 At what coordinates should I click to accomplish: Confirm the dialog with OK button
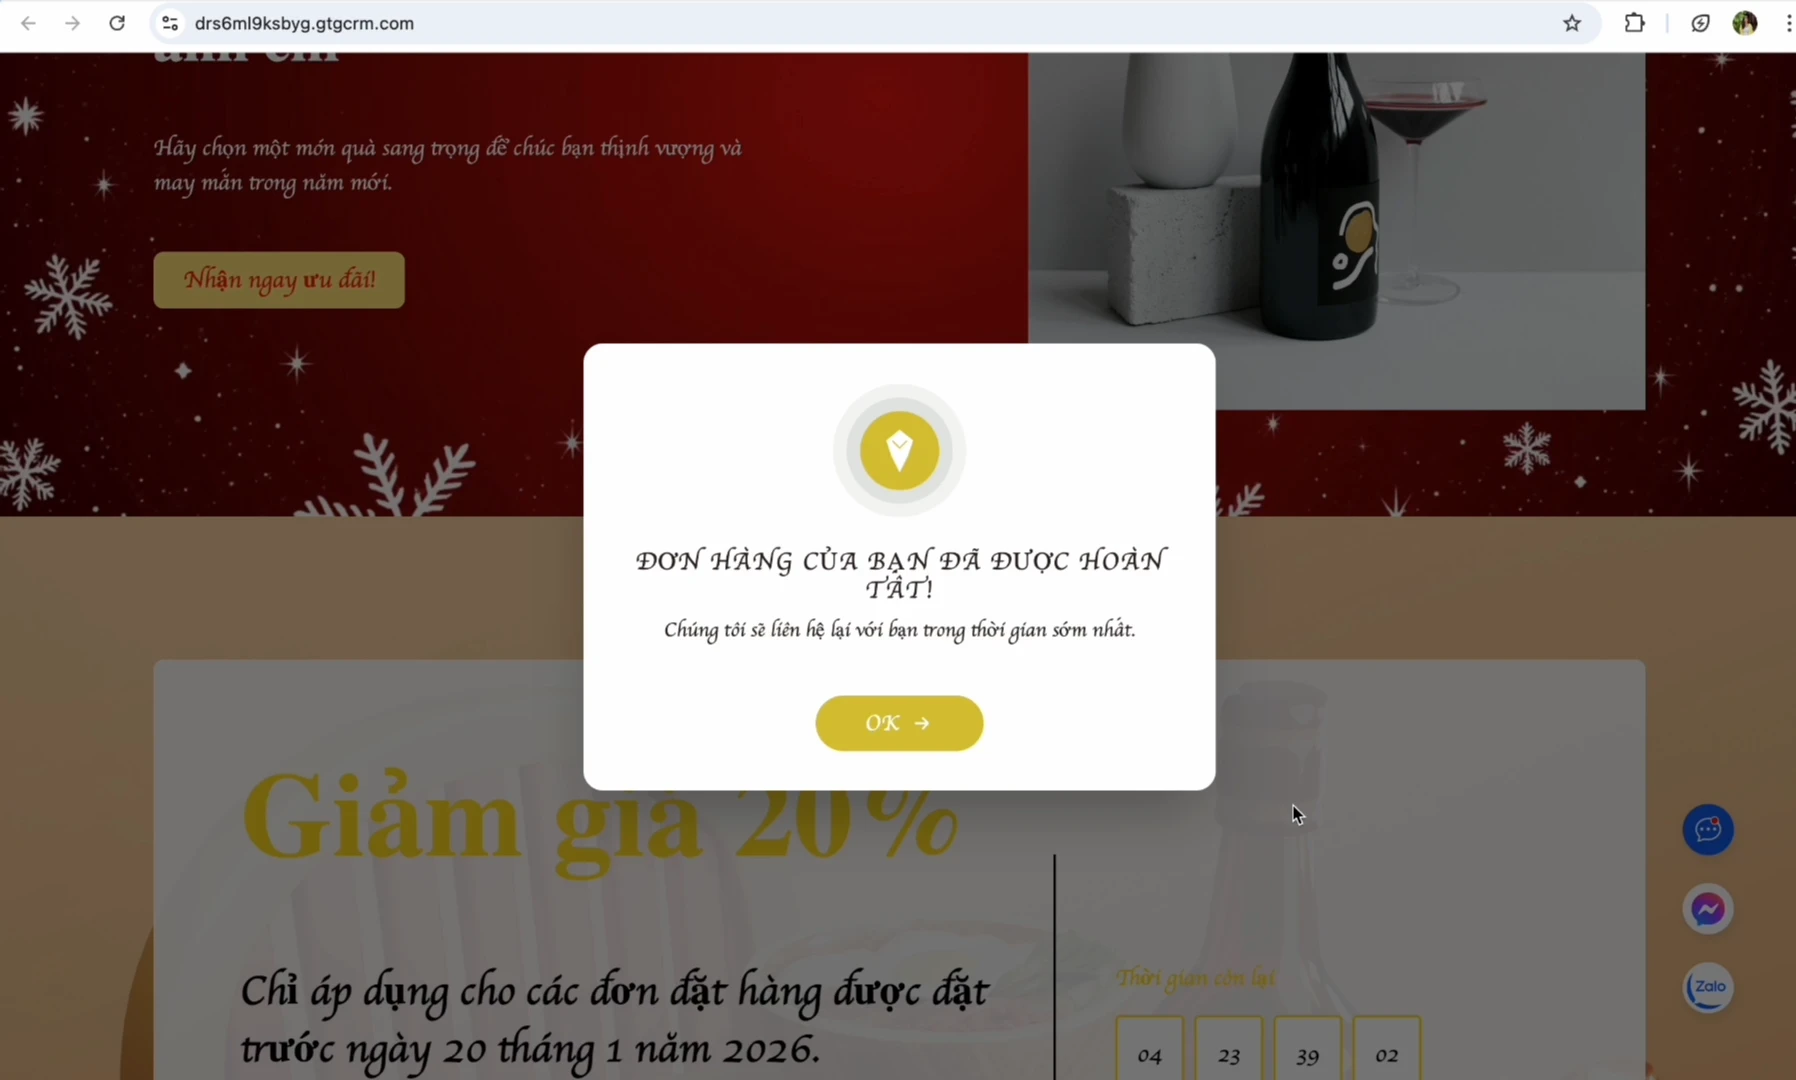899,723
